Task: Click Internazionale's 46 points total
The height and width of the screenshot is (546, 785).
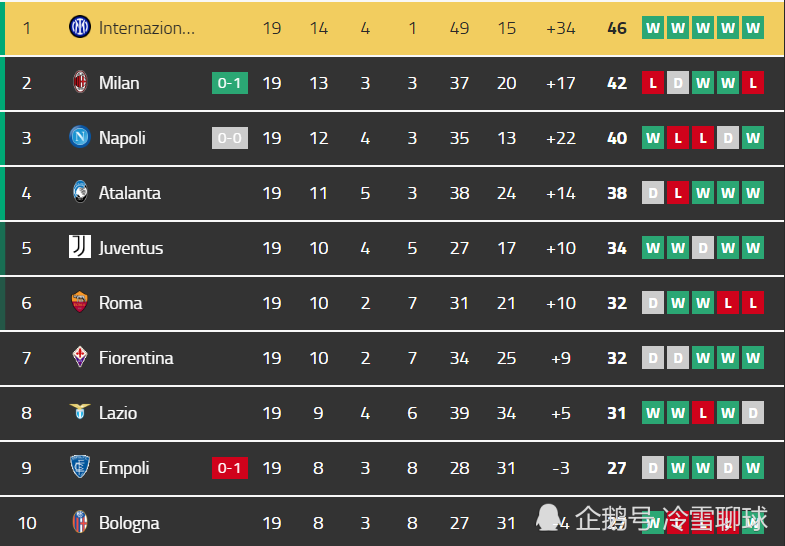Action: pos(617,28)
